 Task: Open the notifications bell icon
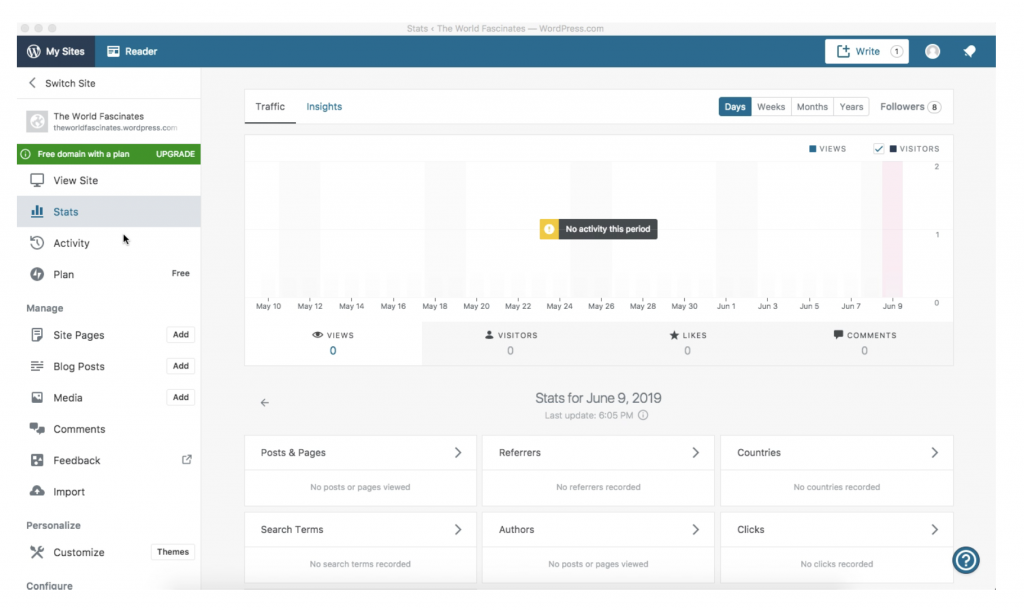point(970,51)
